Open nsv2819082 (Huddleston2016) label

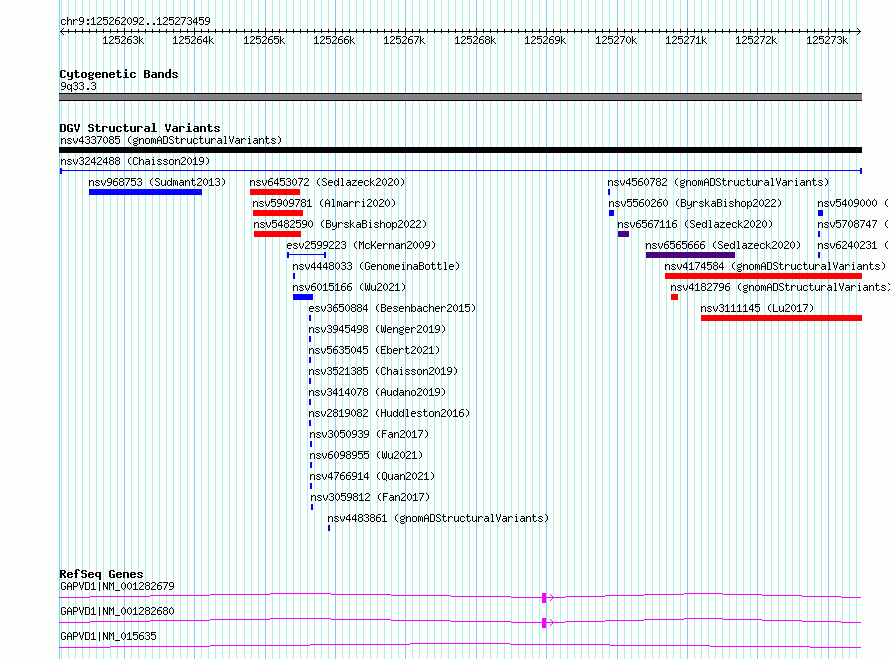click(x=389, y=413)
